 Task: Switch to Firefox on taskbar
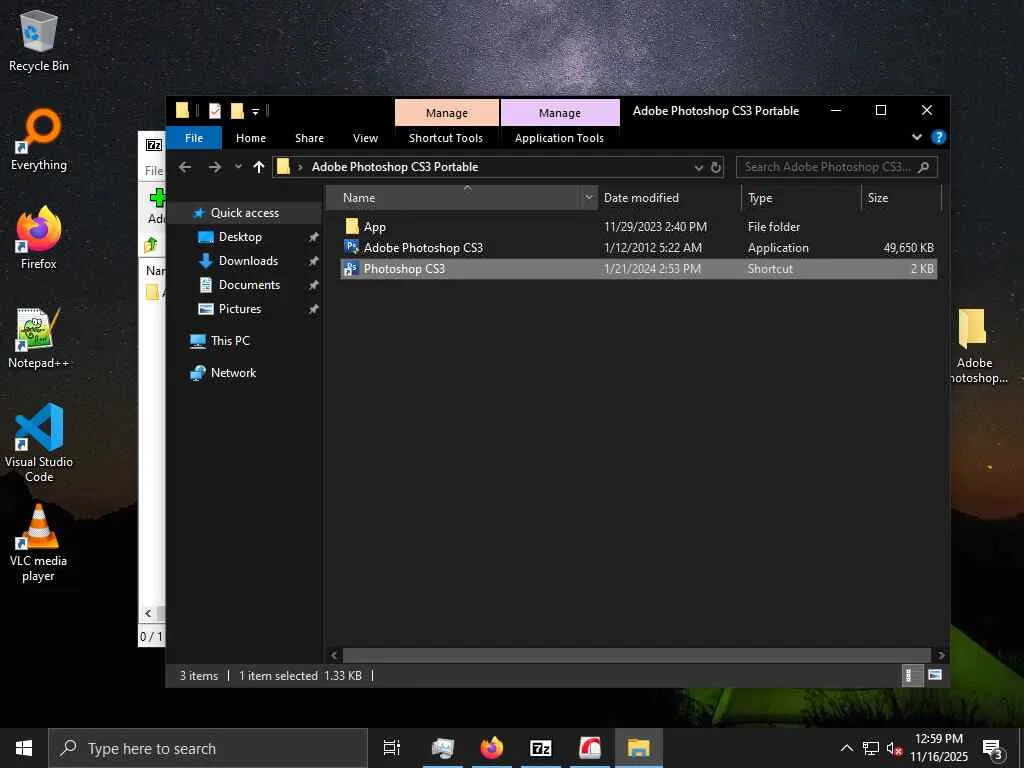[492, 748]
